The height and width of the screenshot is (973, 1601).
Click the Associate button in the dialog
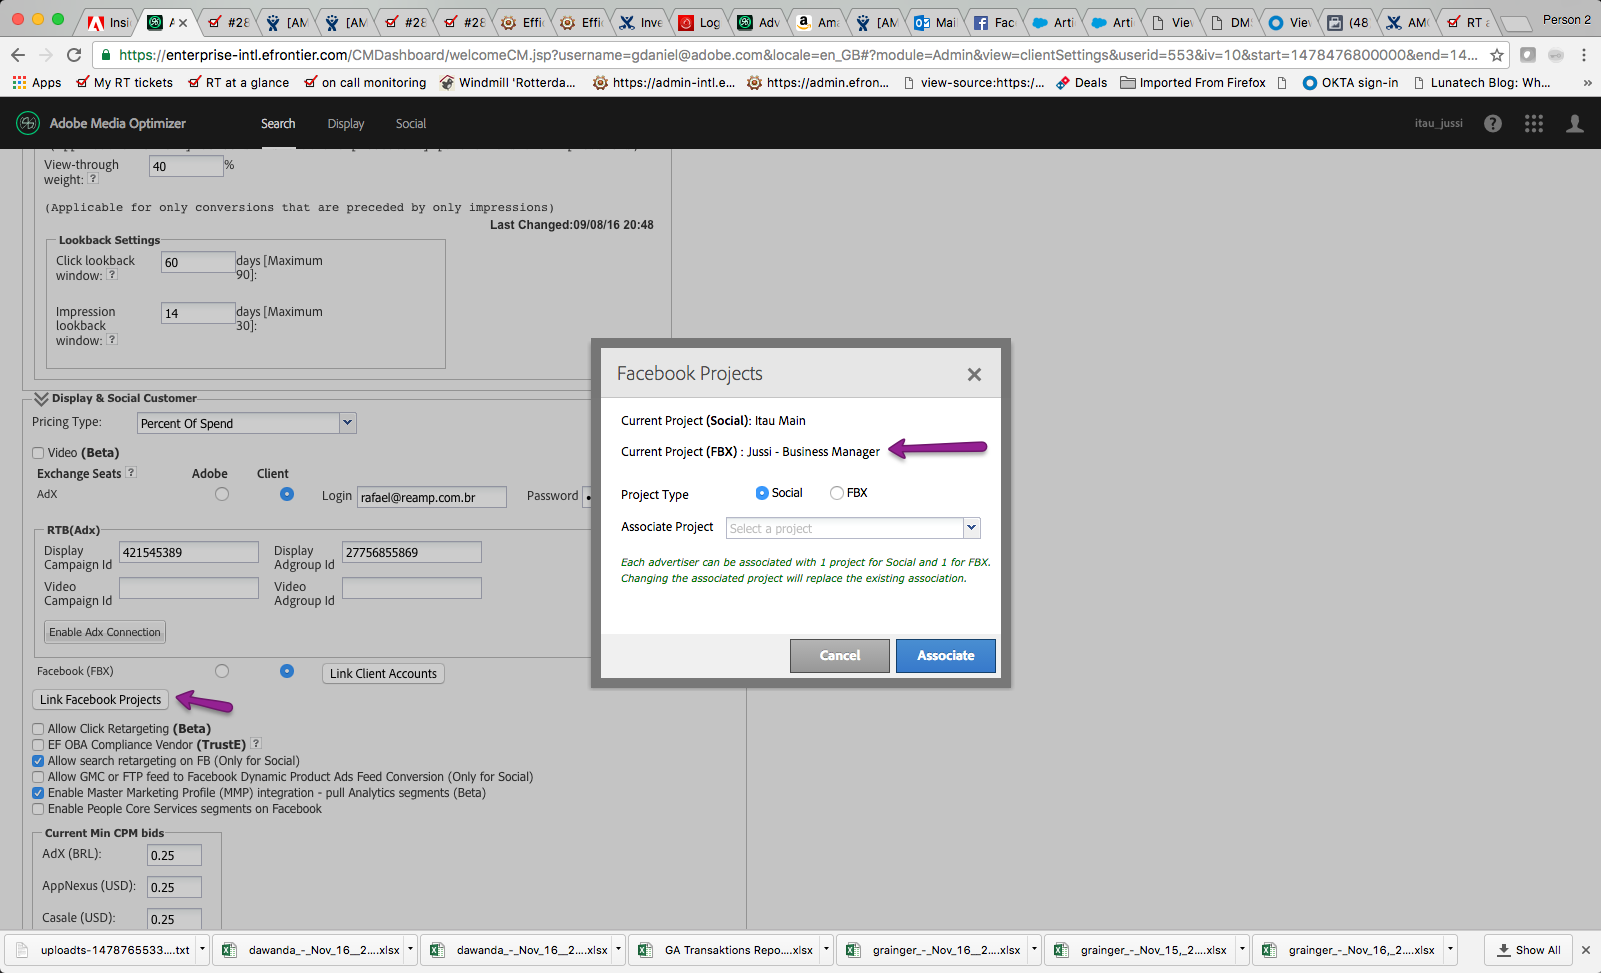(944, 655)
